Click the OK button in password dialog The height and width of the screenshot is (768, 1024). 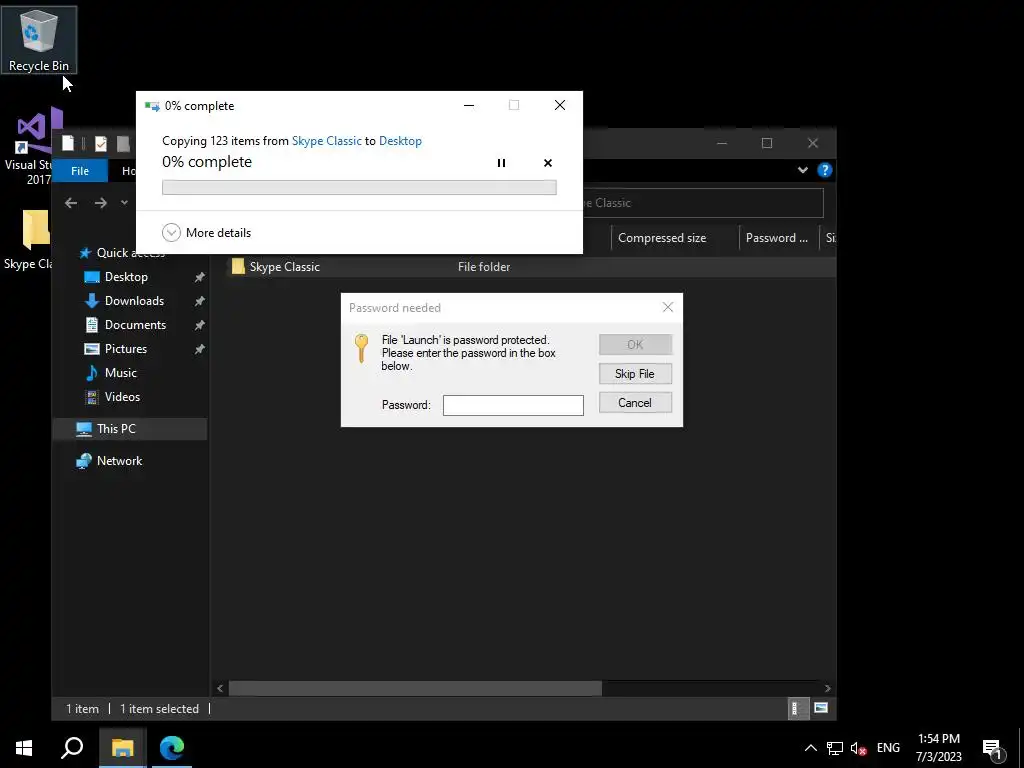635,344
